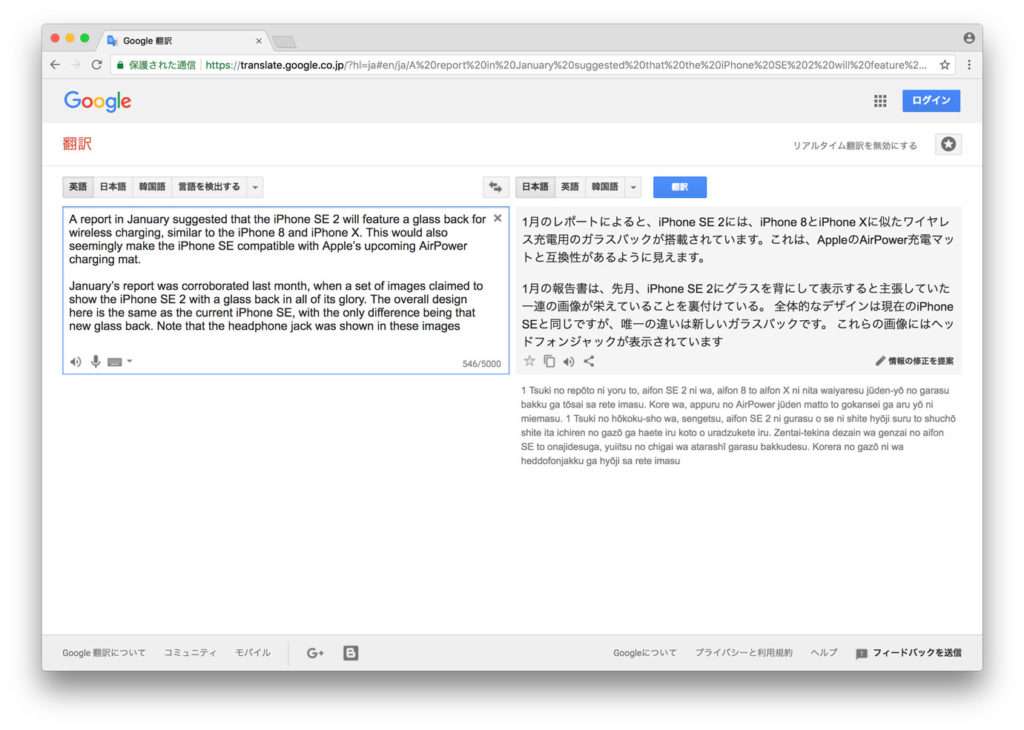1024x730 pixels.
Task: Save translation with star icon
Action: pyautogui.click(x=530, y=360)
